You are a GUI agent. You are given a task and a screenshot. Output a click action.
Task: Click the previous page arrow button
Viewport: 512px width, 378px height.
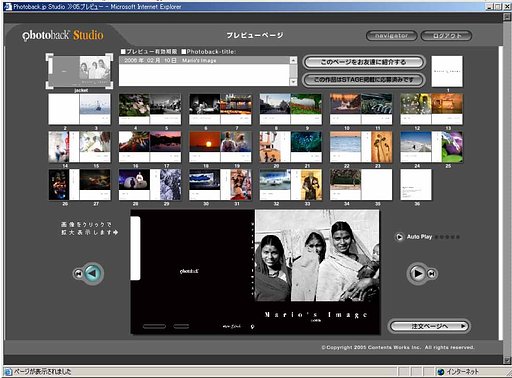point(93,273)
